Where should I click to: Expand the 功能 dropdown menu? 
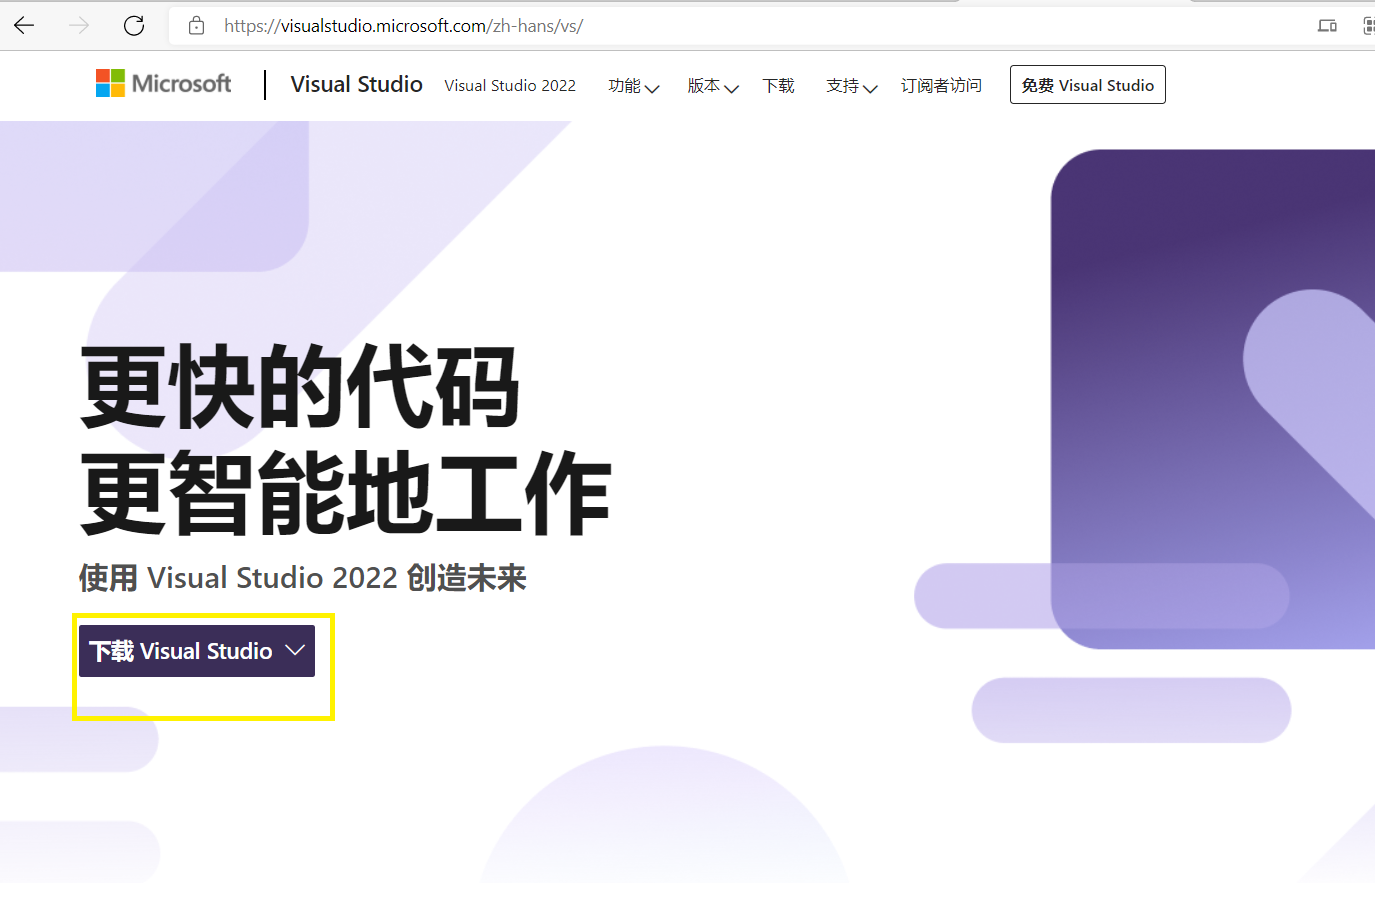click(x=634, y=86)
